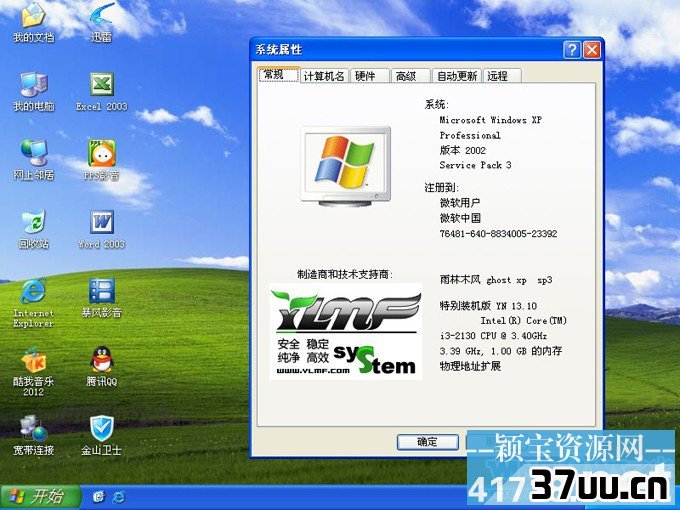
Task: Click the 'Service Pack 3' text
Action: tap(475, 165)
